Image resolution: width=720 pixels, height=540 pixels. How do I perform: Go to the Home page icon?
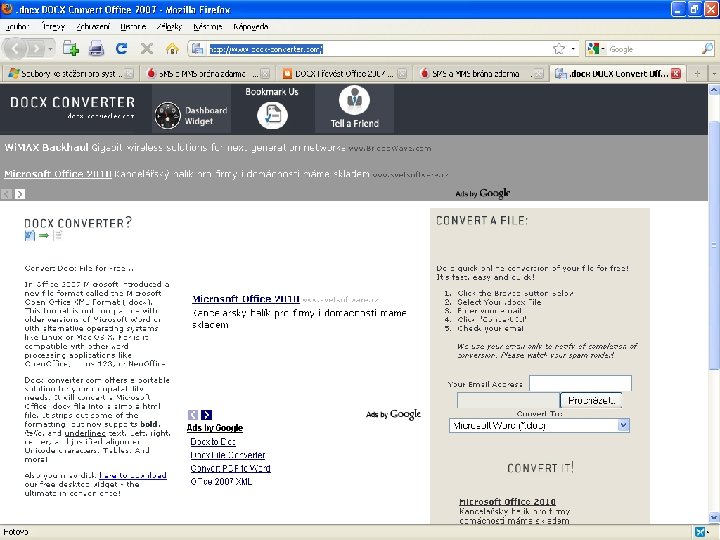coord(172,48)
